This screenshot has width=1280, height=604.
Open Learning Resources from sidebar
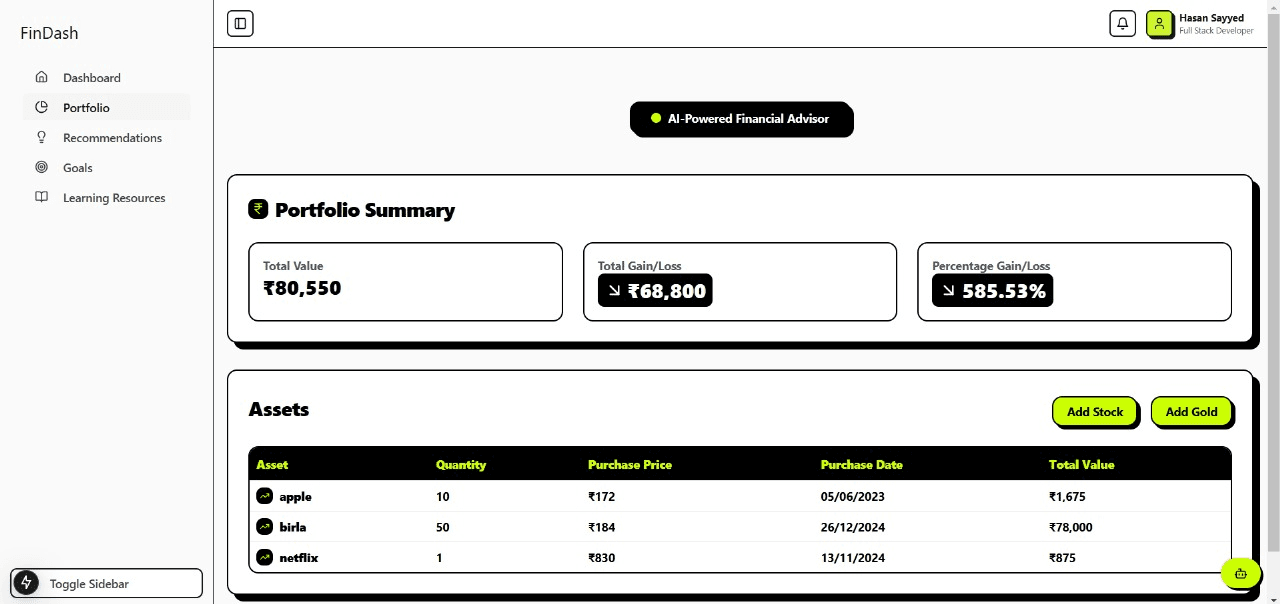tap(114, 198)
